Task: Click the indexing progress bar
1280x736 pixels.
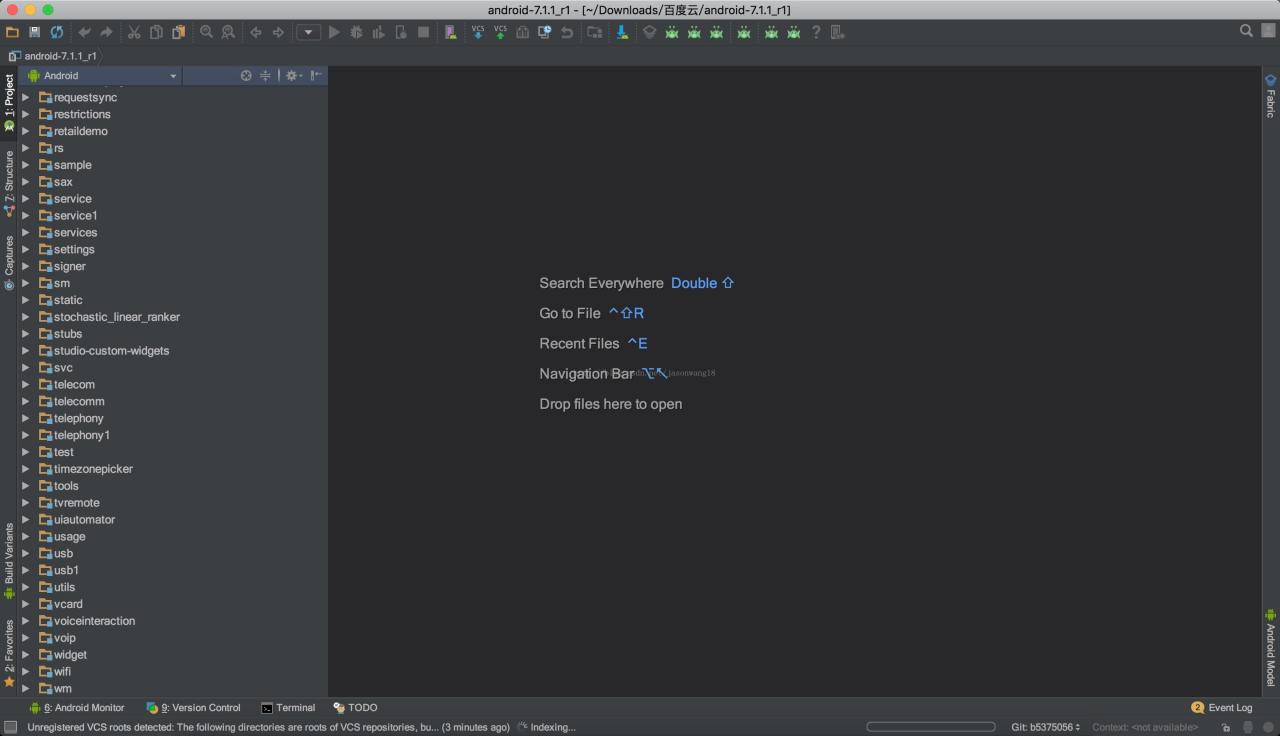Action: tap(930, 727)
